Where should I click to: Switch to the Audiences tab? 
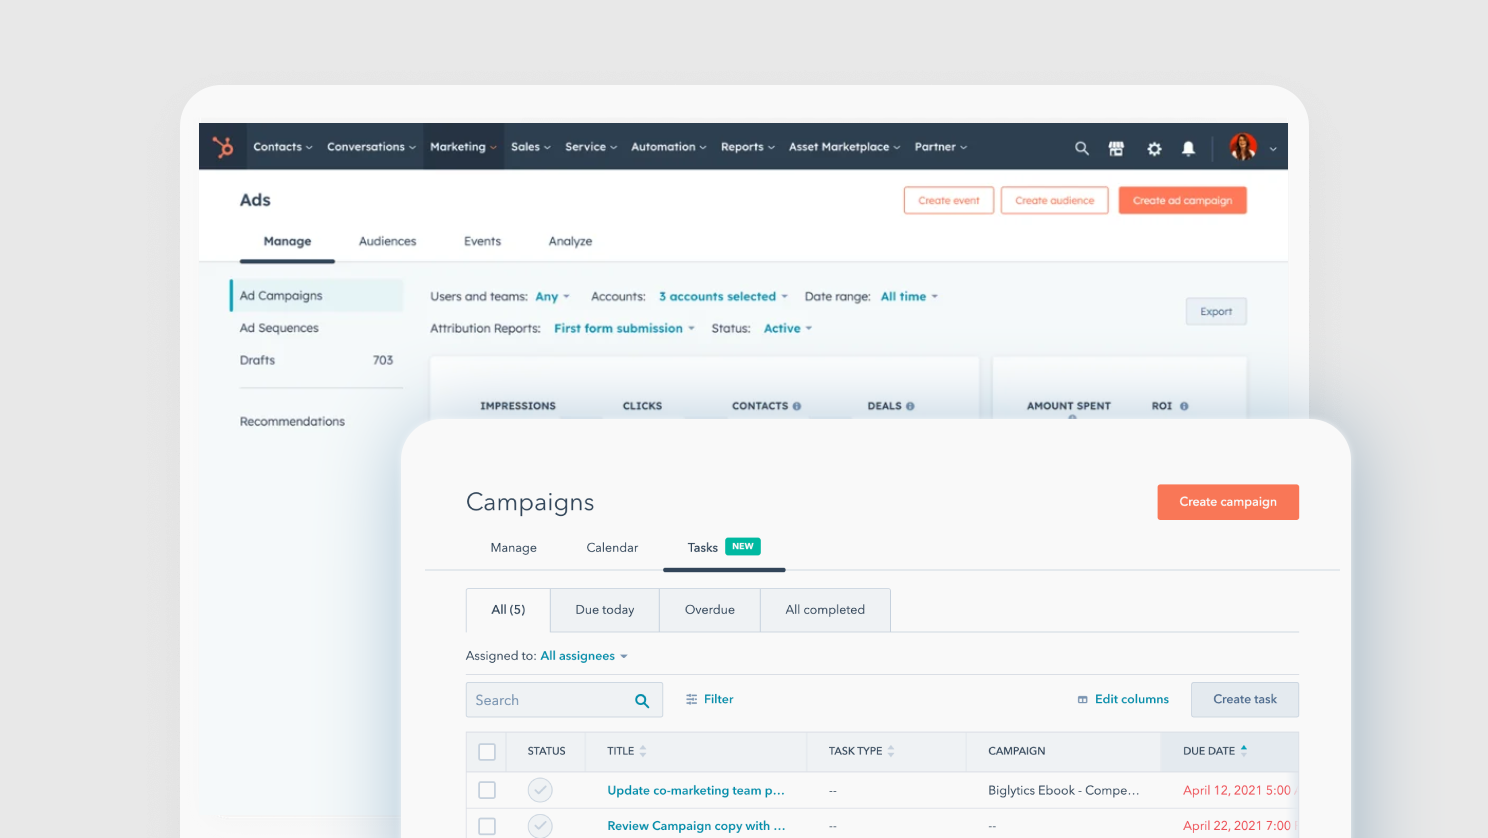pyautogui.click(x=388, y=242)
